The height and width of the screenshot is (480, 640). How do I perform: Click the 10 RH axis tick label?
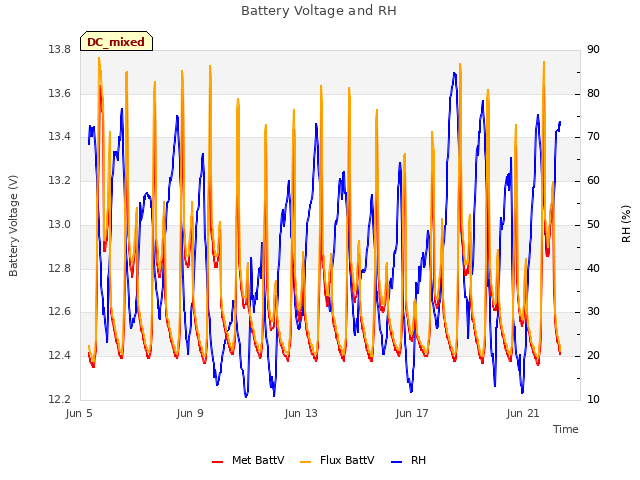(x=593, y=399)
